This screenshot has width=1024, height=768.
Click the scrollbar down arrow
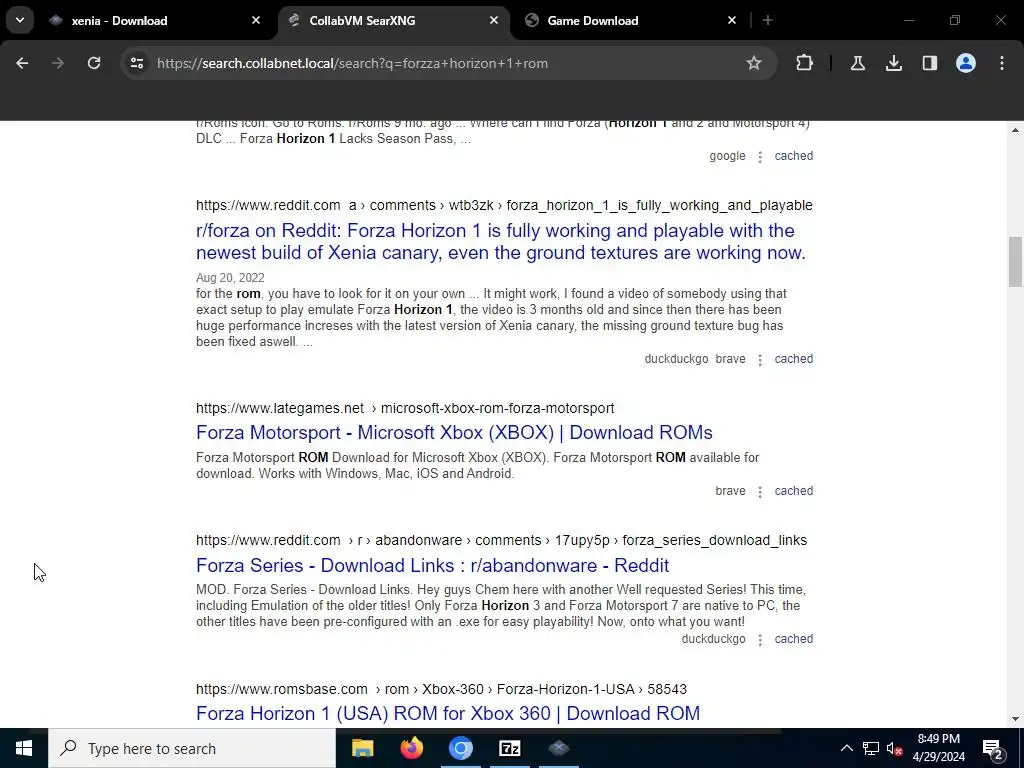coord(1015,719)
